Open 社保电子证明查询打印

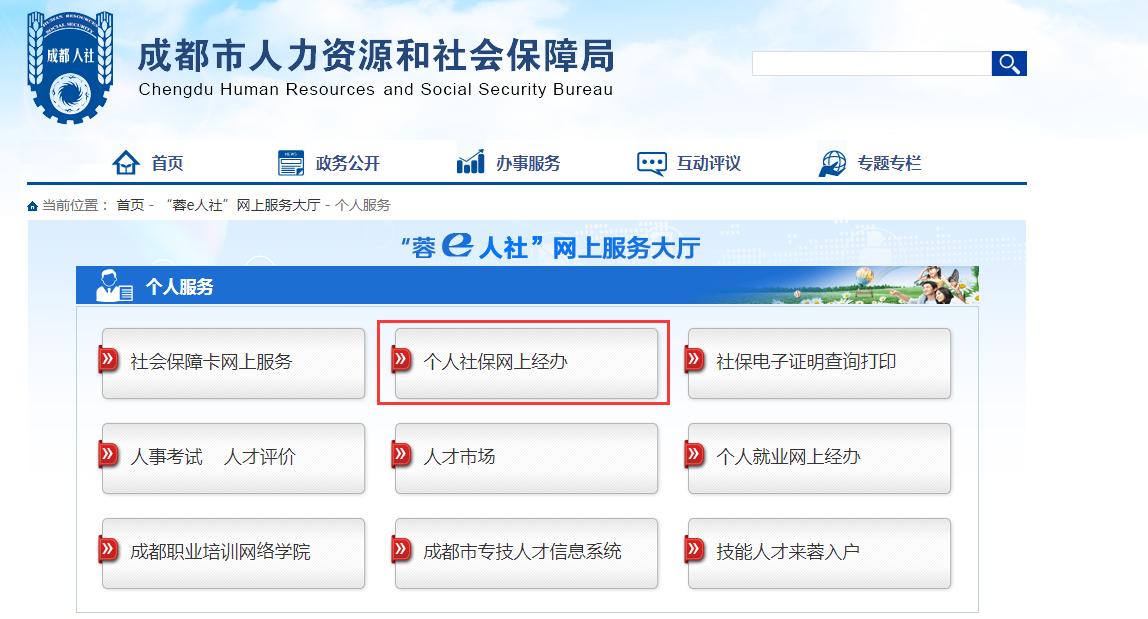click(818, 363)
